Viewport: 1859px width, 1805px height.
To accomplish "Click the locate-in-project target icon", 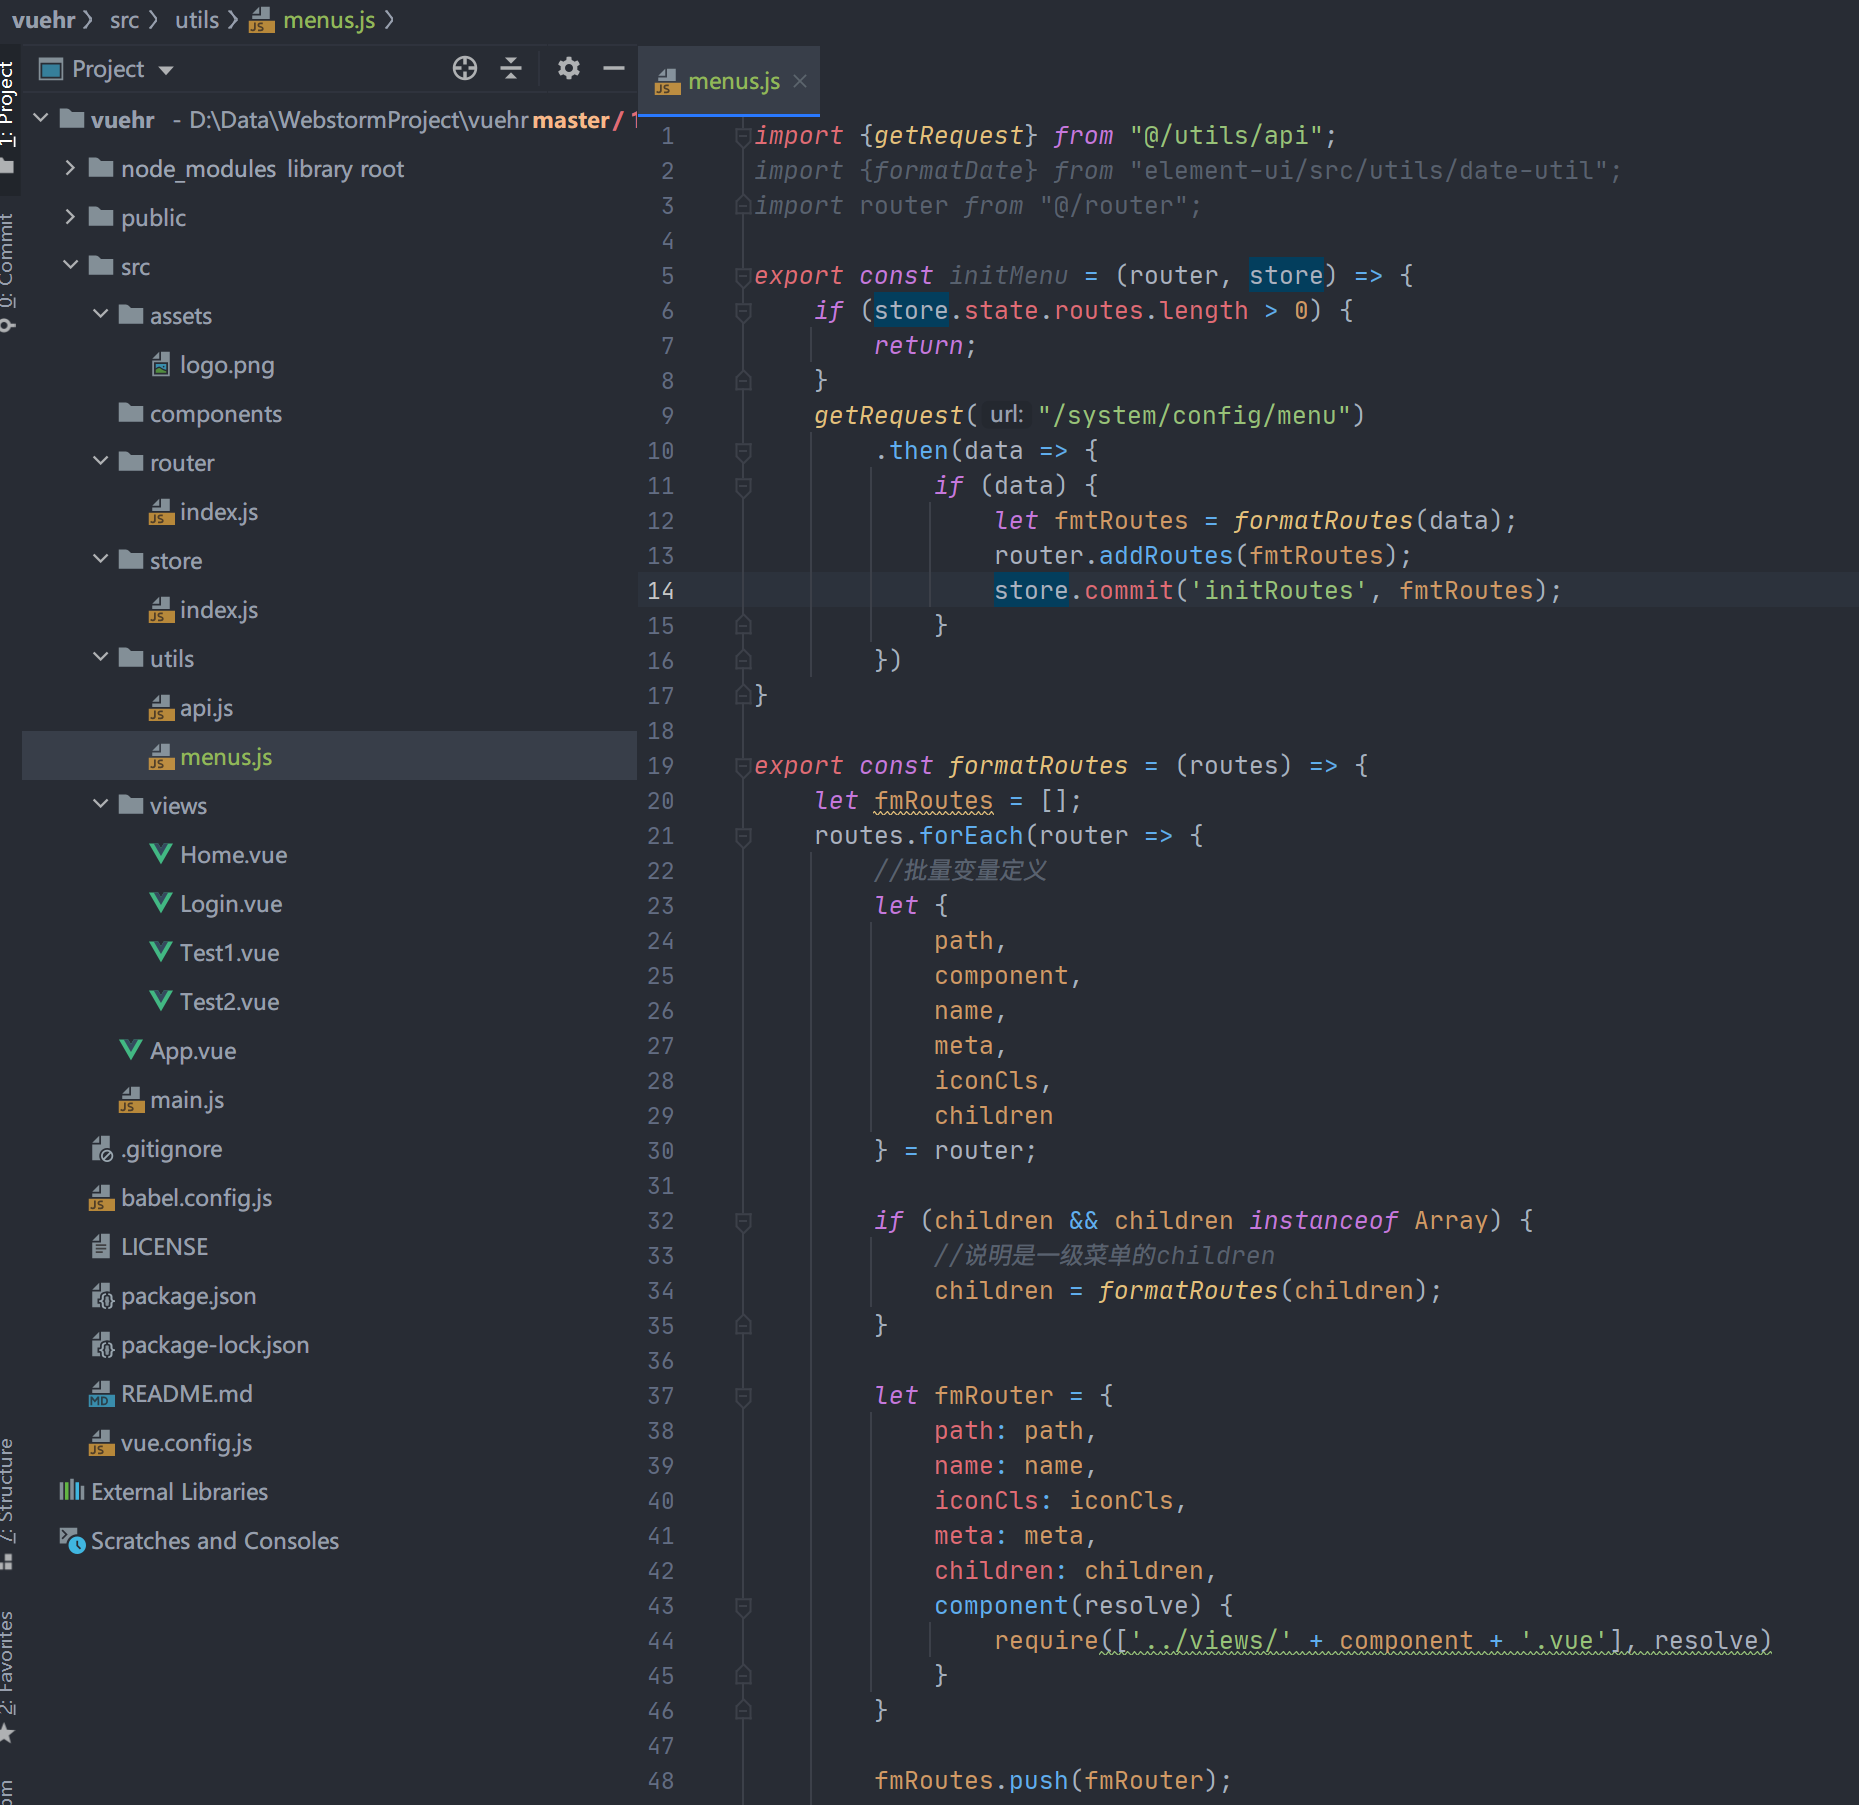I will click(465, 68).
